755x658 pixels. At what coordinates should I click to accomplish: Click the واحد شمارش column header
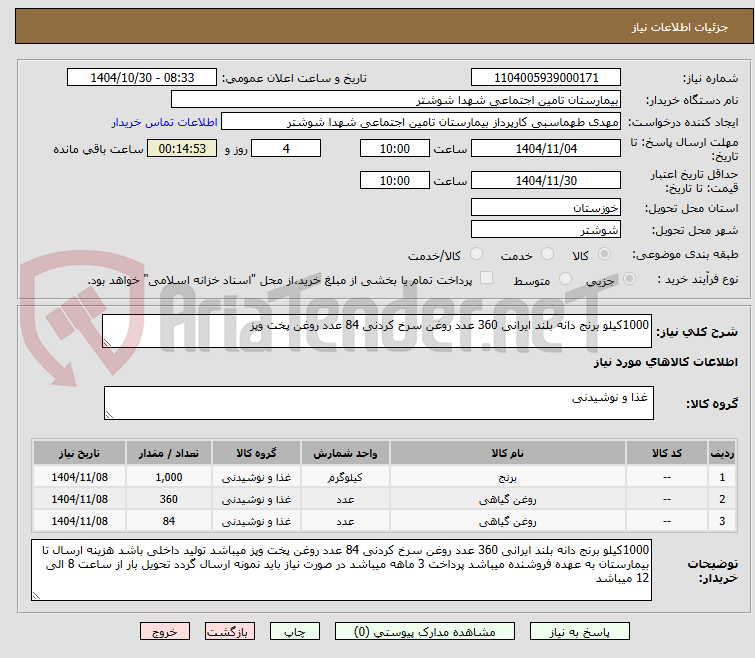(x=345, y=453)
